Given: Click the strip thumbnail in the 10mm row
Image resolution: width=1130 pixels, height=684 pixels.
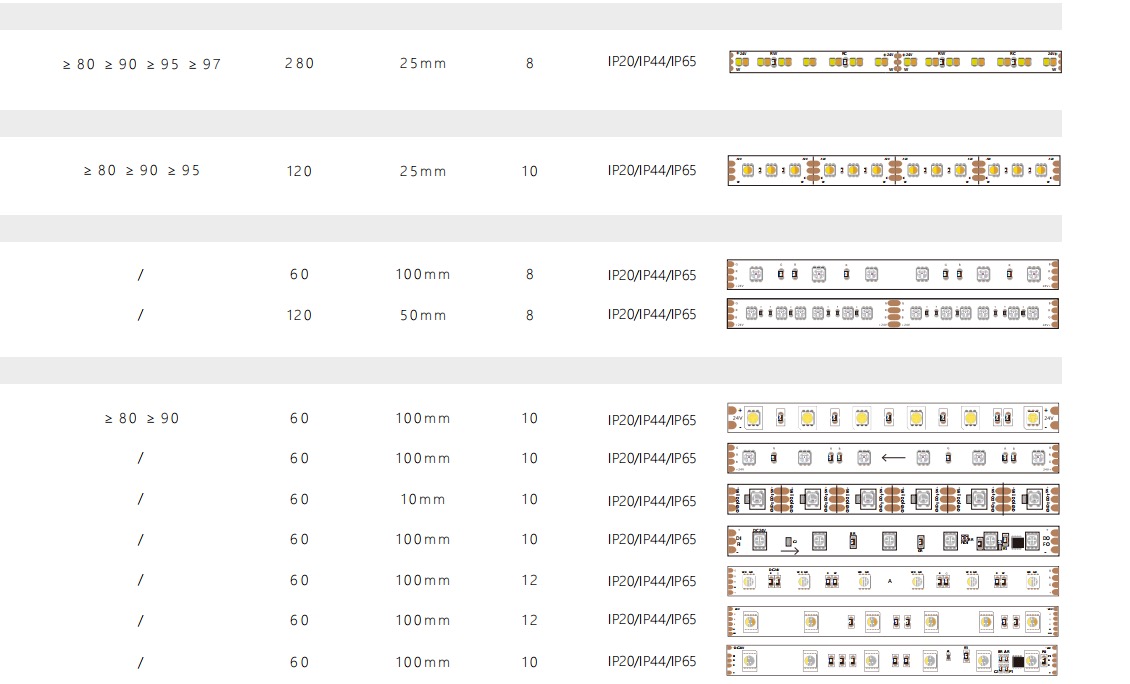Looking at the screenshot, I should tap(892, 499).
